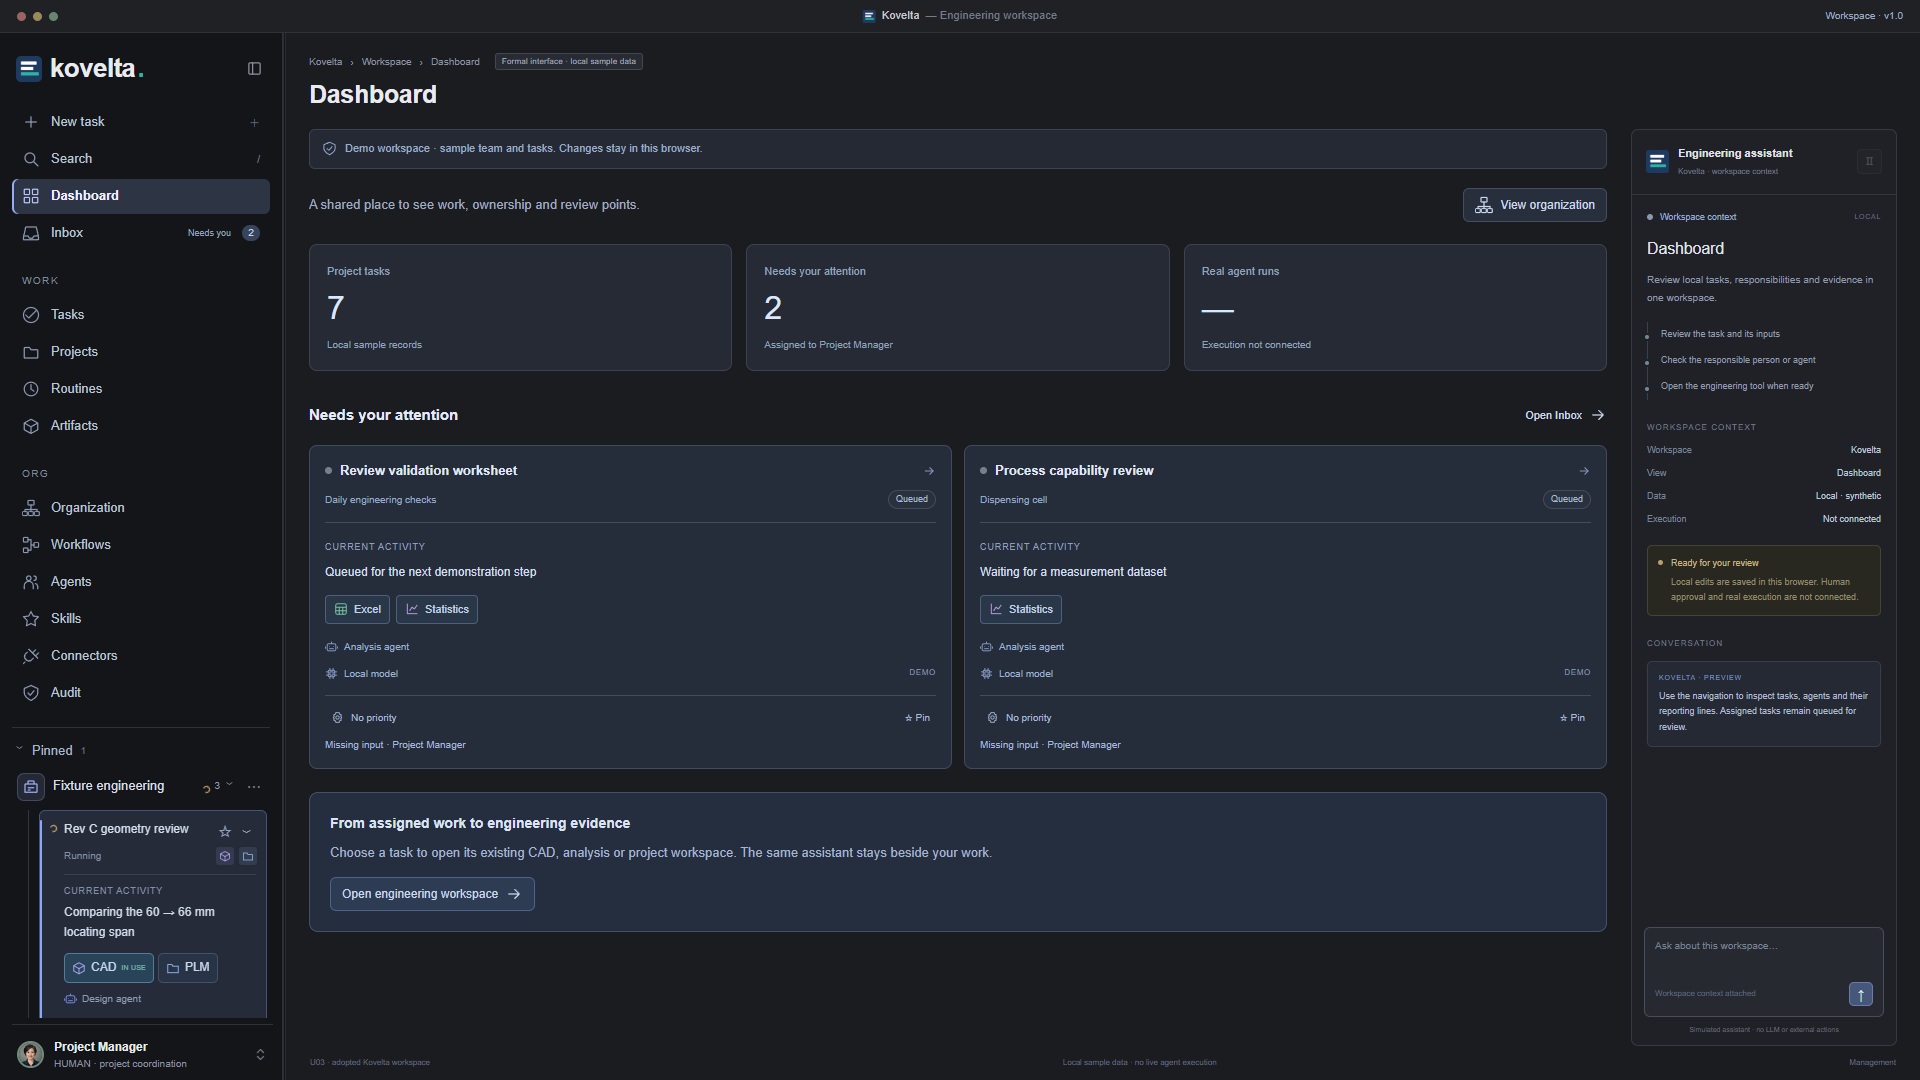Set priority on Review validation worksheet

[x=364, y=718]
